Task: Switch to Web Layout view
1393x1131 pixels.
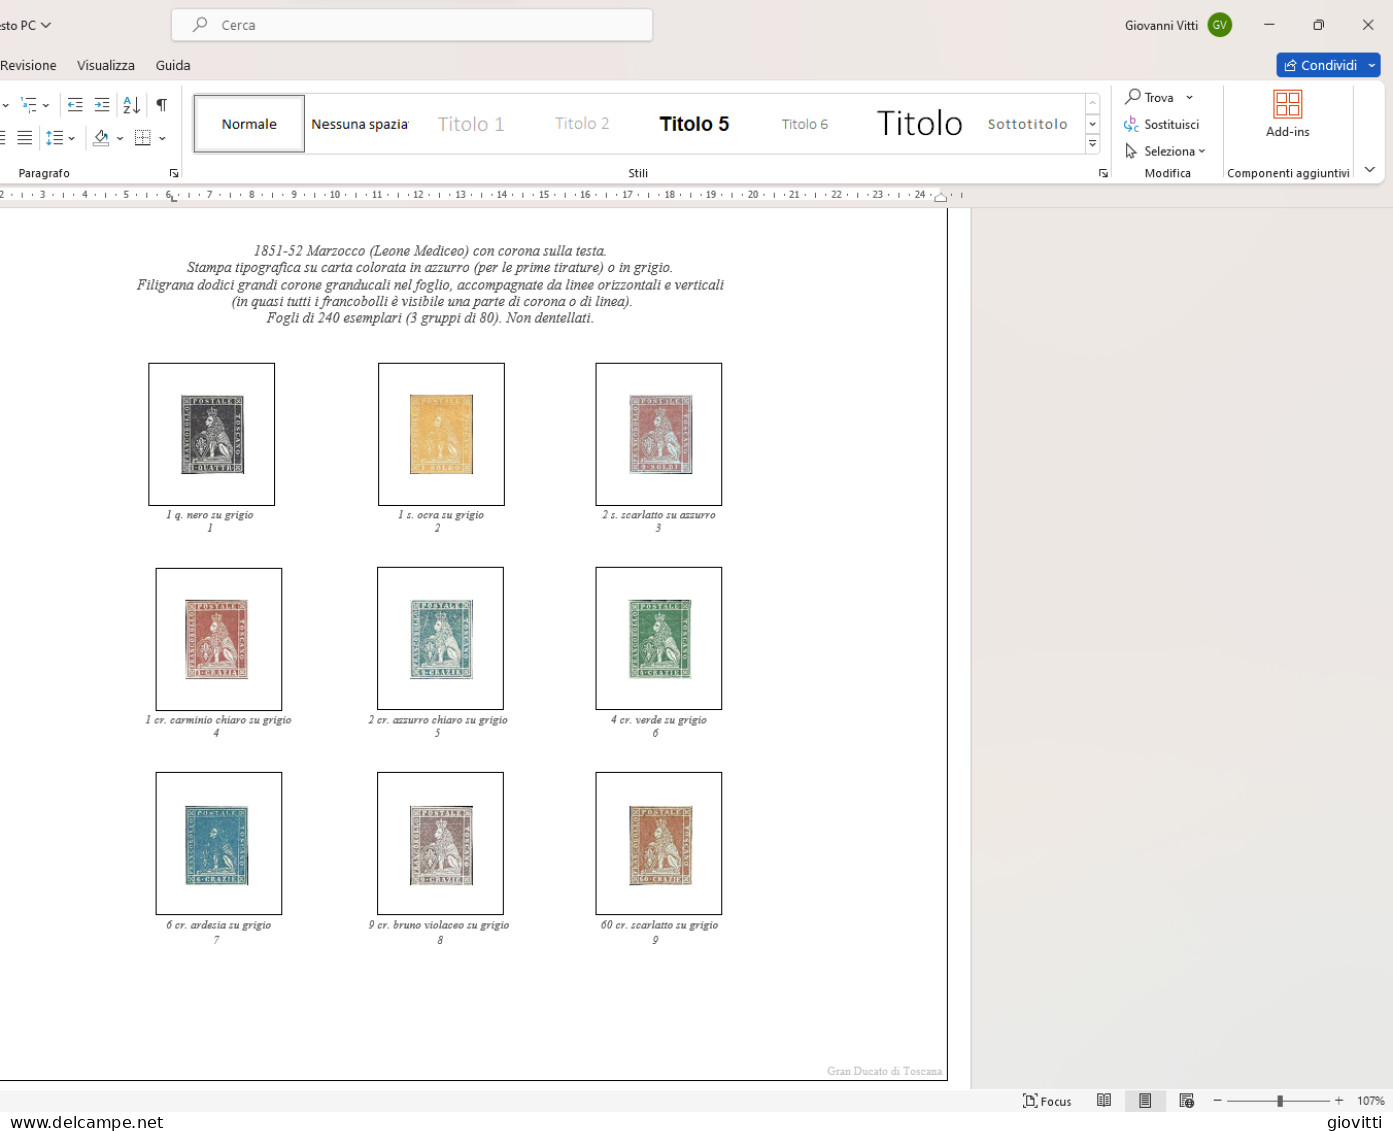Action: (1186, 1101)
